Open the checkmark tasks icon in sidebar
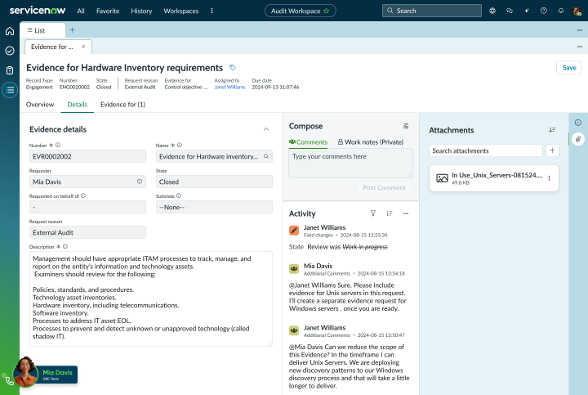The width and height of the screenshot is (588, 395). 10,51
